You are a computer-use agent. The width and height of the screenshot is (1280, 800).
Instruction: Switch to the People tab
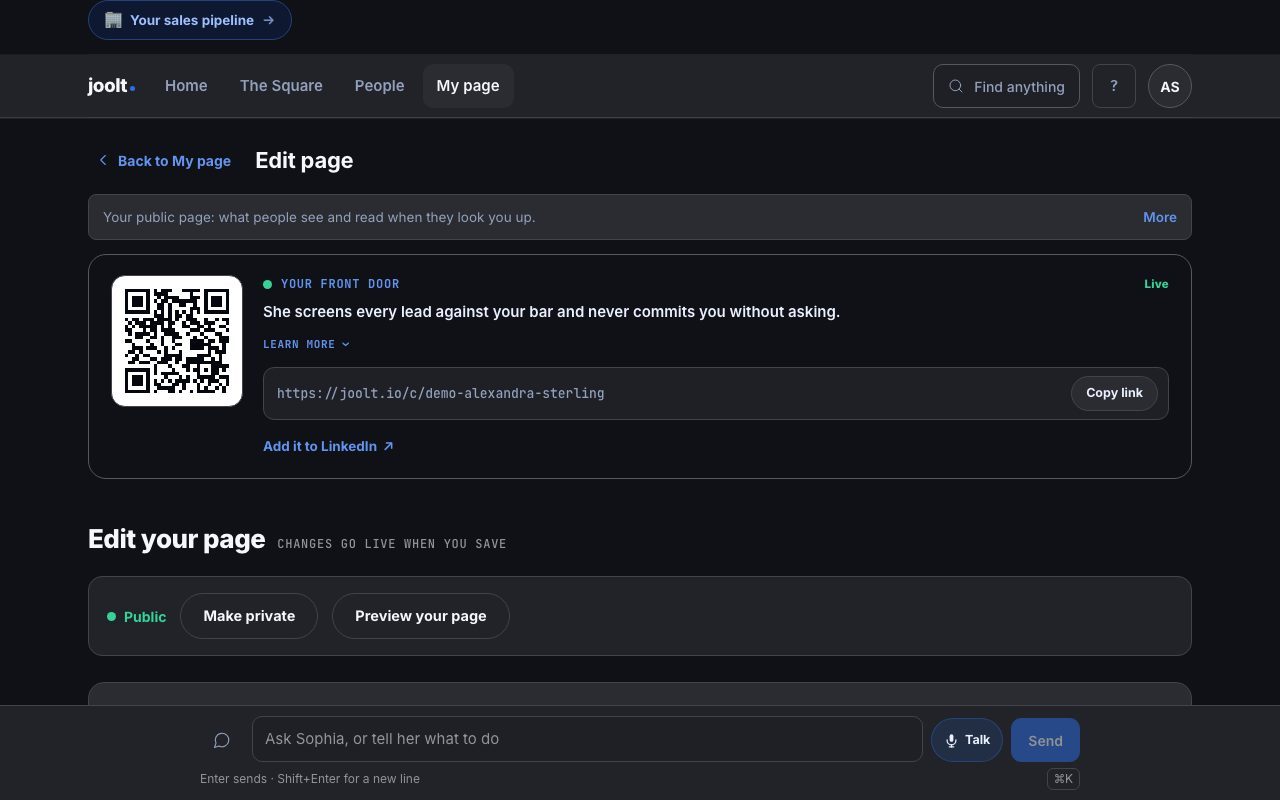(379, 86)
